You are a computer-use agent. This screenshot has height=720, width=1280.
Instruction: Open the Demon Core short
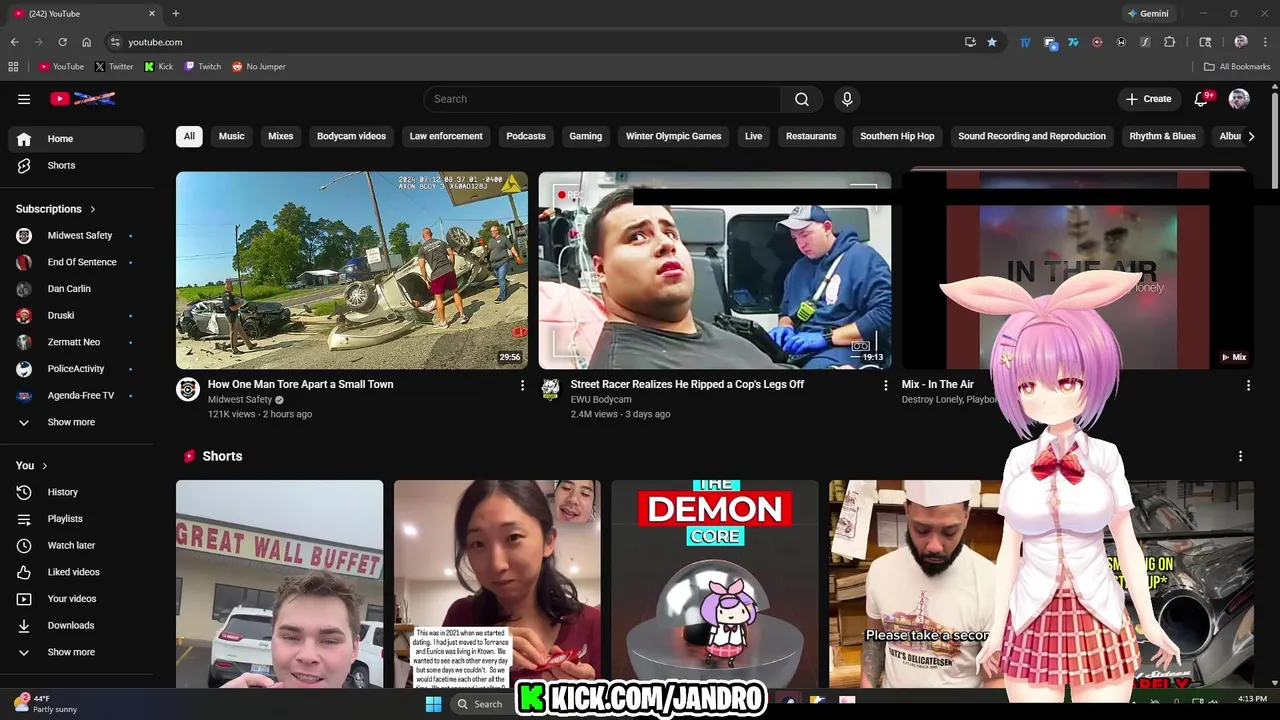714,584
